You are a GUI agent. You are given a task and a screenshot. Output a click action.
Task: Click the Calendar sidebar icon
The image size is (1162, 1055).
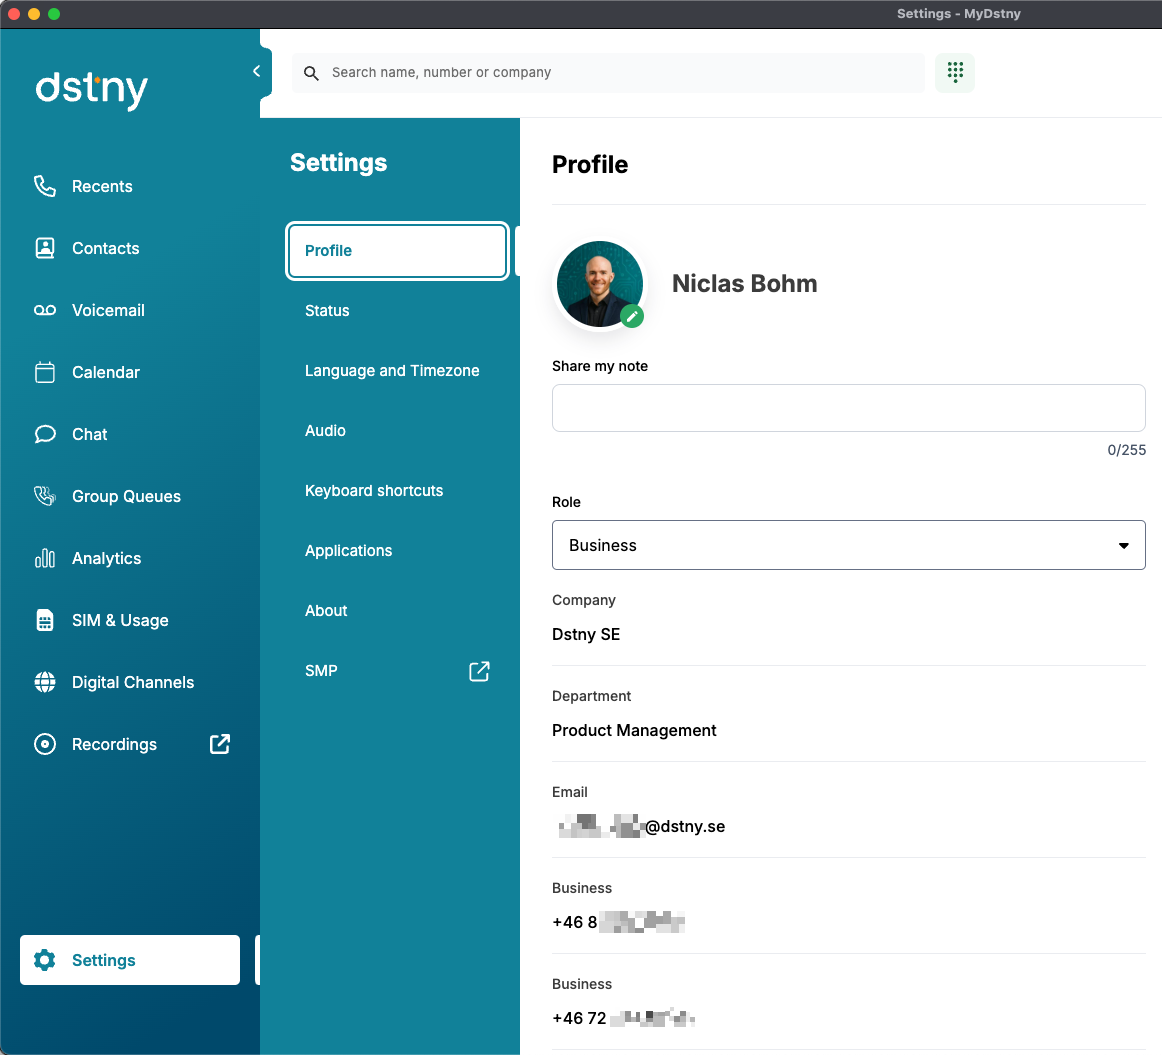(45, 372)
